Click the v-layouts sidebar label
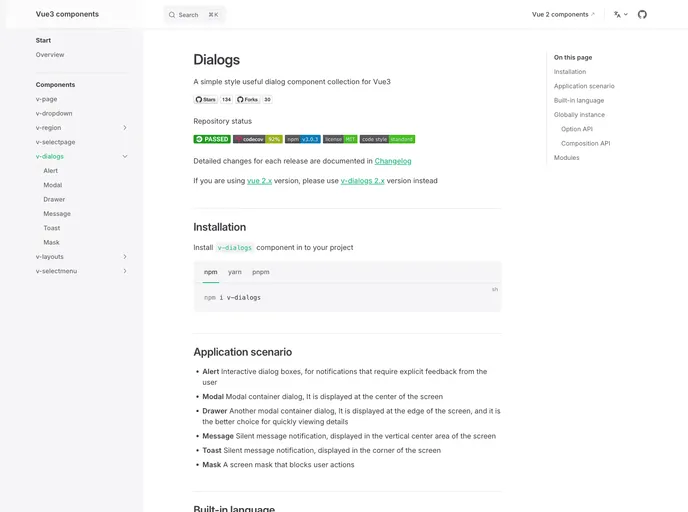Image resolution: width=688 pixels, height=512 pixels. [x=50, y=257]
